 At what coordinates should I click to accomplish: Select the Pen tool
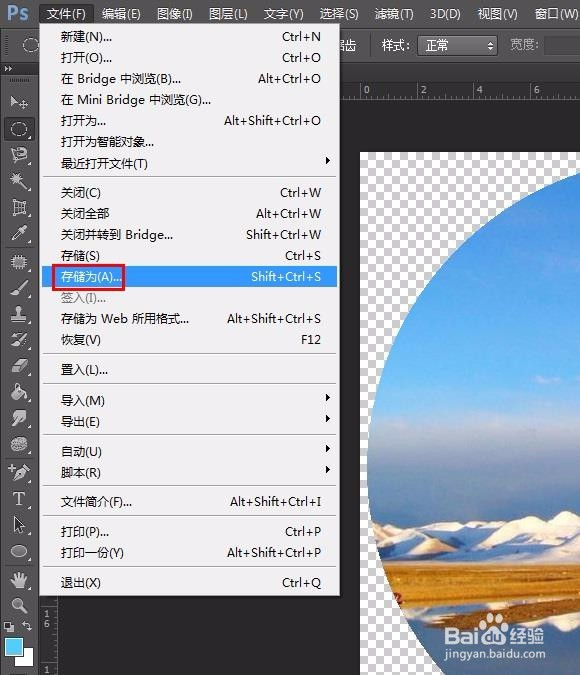(x=19, y=472)
